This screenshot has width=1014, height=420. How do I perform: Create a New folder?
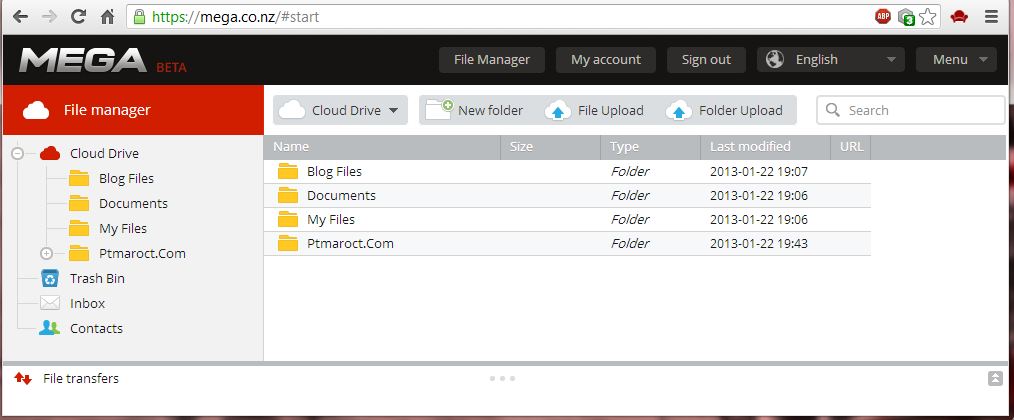coord(474,110)
